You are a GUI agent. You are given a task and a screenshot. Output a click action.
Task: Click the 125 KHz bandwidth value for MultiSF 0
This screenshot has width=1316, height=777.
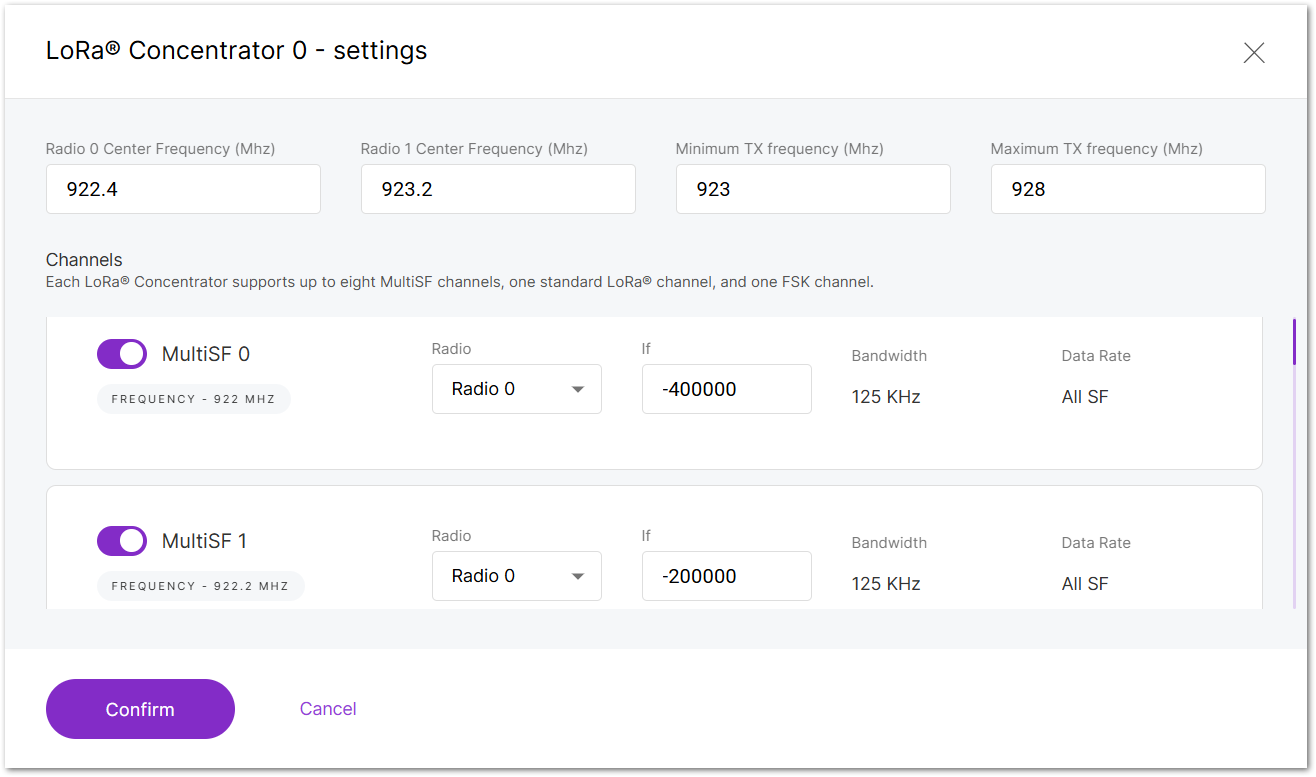point(886,397)
